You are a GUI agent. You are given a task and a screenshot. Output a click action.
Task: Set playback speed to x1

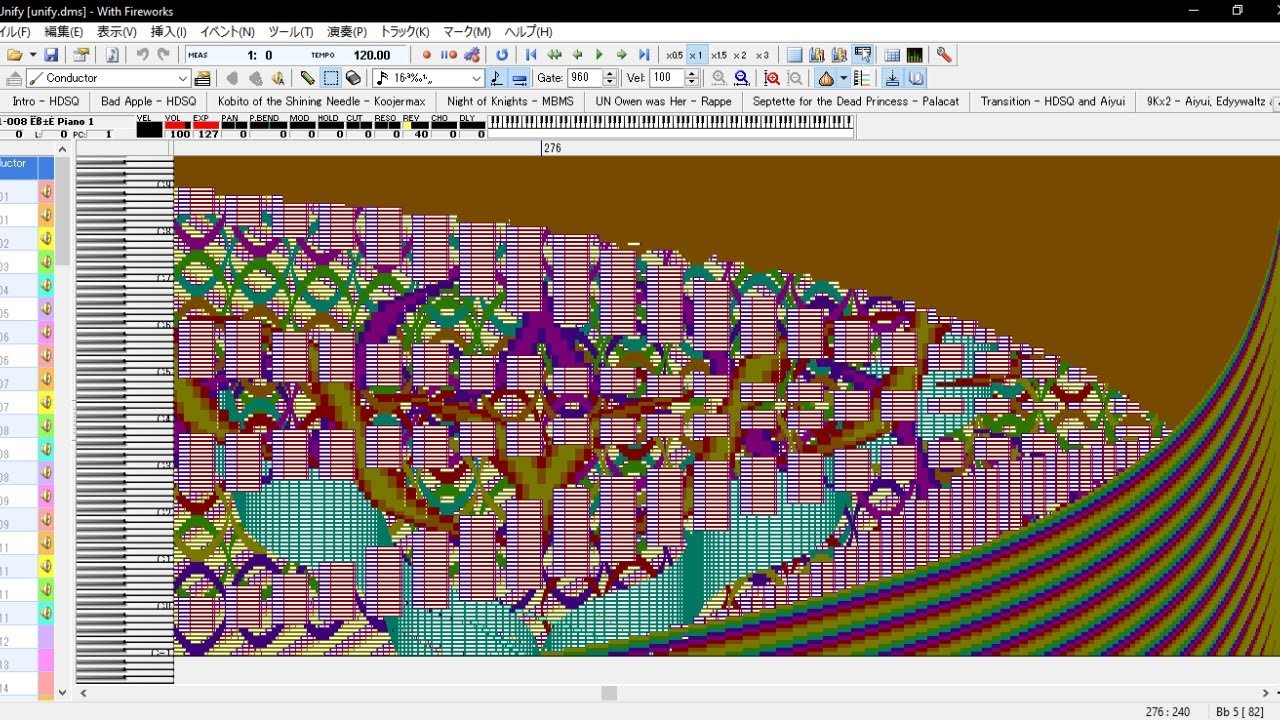696,55
